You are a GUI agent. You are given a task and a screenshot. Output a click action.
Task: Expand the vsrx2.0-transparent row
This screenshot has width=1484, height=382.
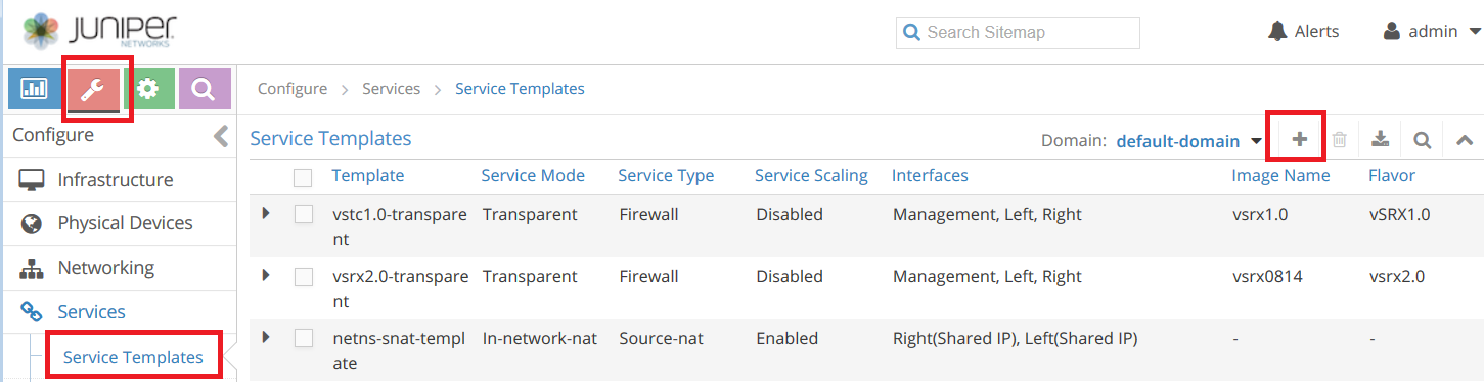tap(266, 275)
